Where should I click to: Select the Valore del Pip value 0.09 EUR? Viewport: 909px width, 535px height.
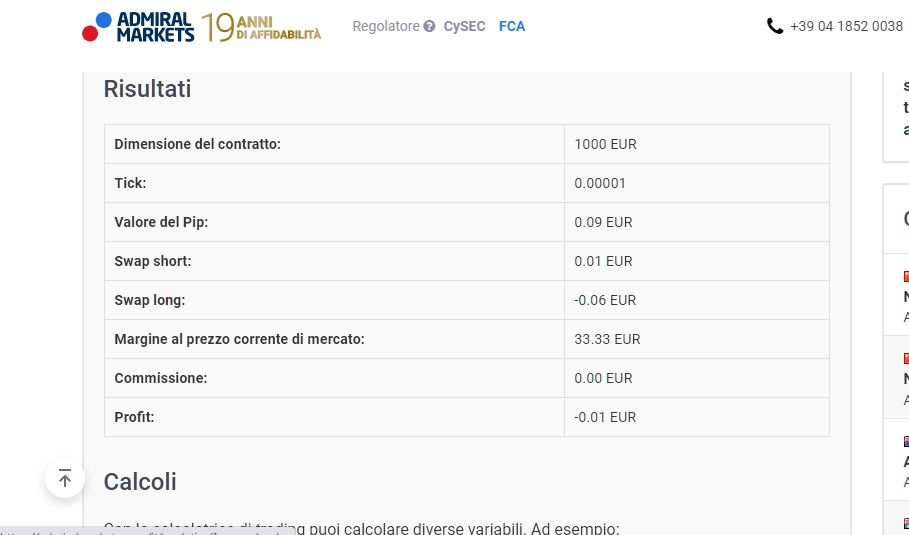603,222
